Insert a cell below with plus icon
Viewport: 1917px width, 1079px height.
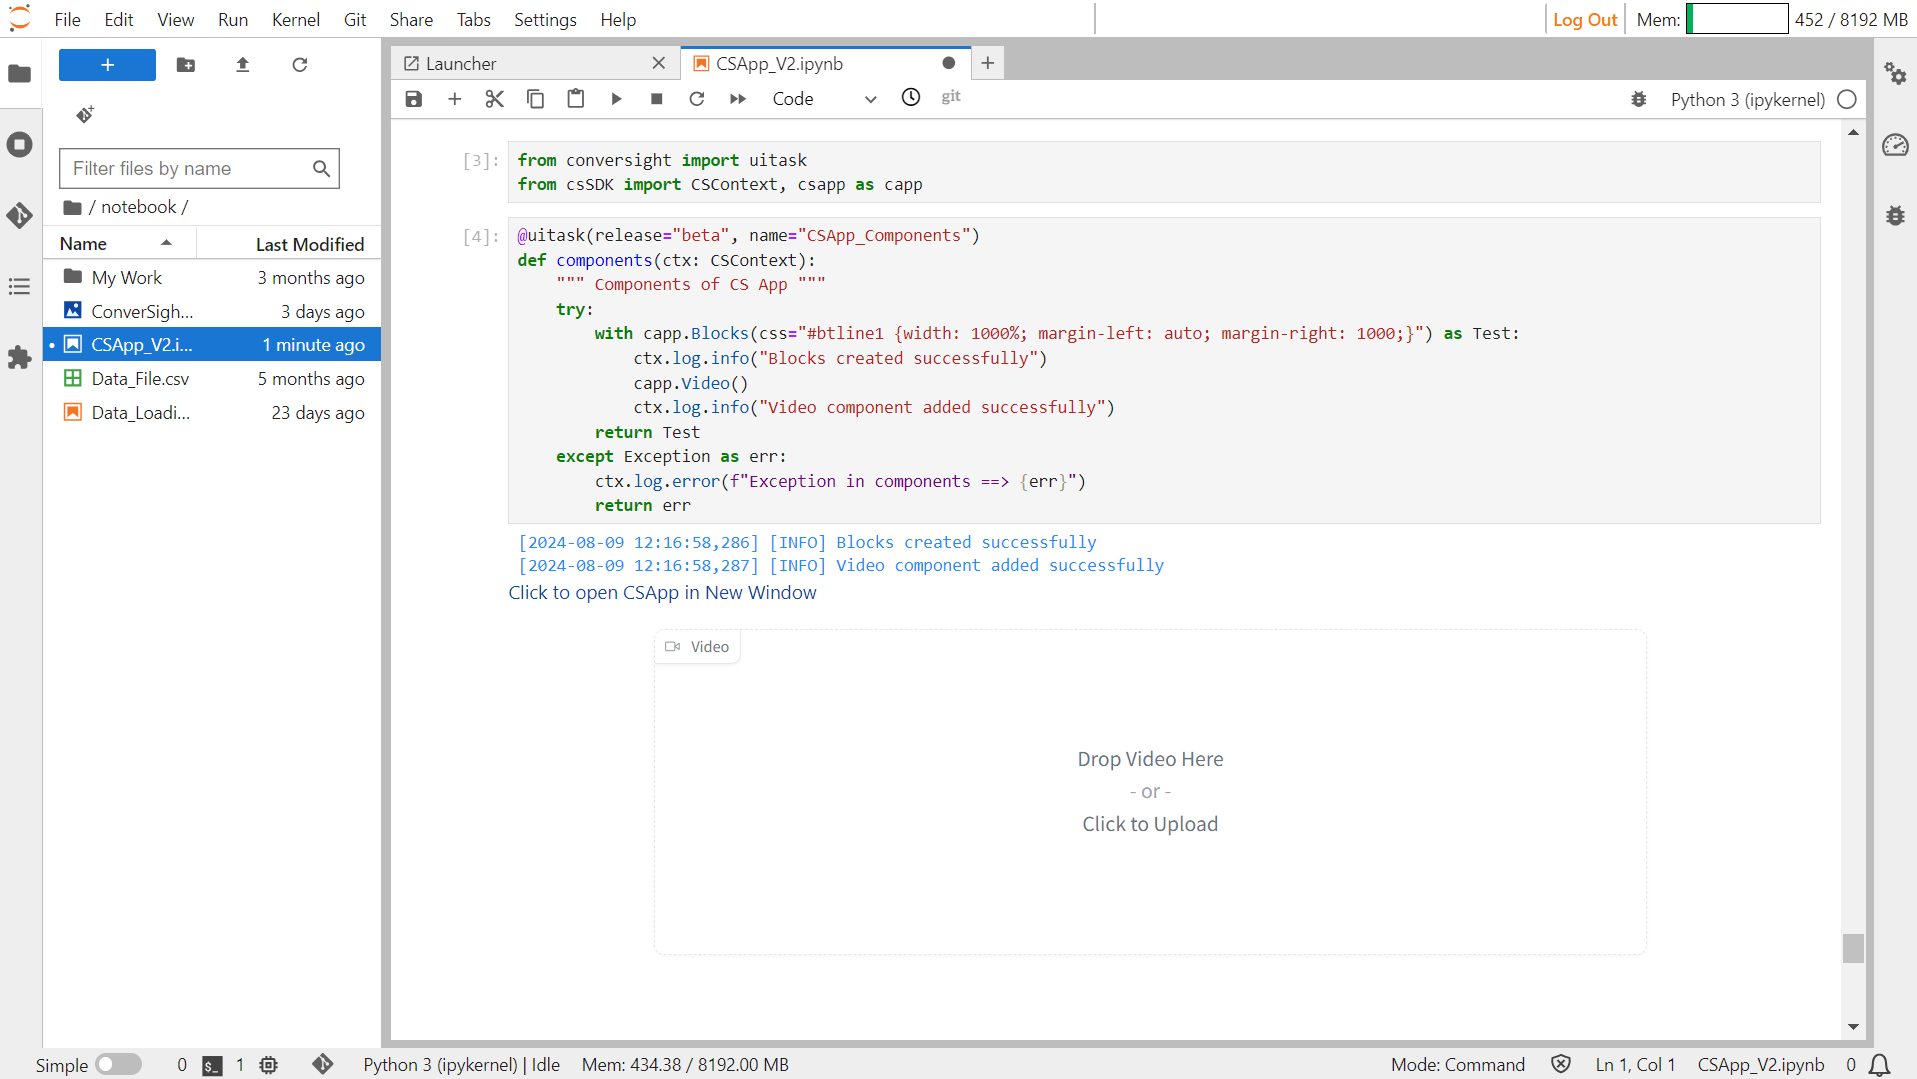pyautogui.click(x=454, y=99)
